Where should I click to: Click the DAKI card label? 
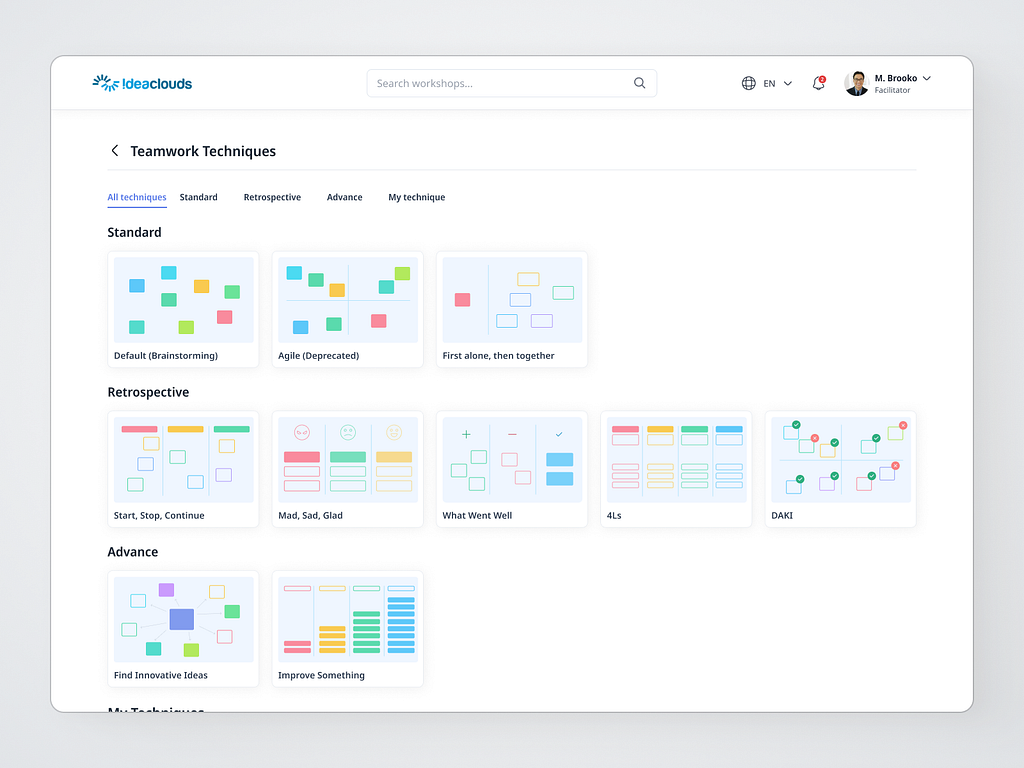(x=782, y=515)
